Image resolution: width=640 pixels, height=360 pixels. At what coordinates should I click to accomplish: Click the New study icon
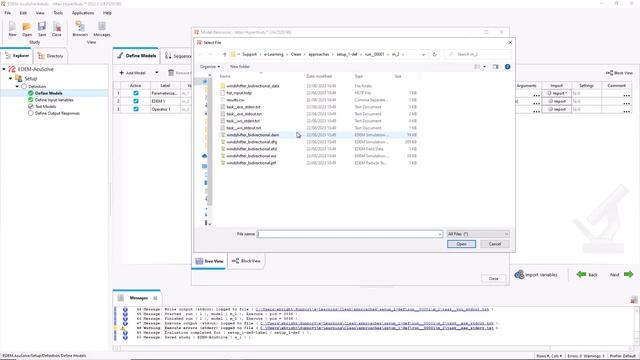pyautogui.click(x=12, y=27)
